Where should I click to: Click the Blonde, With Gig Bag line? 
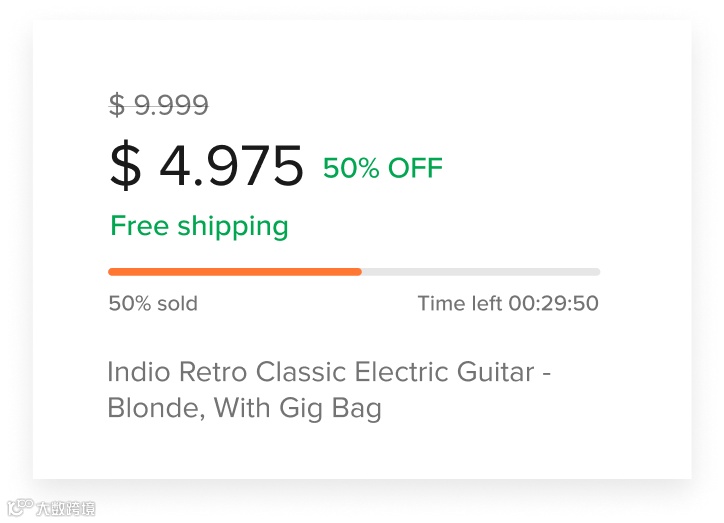click(244, 408)
